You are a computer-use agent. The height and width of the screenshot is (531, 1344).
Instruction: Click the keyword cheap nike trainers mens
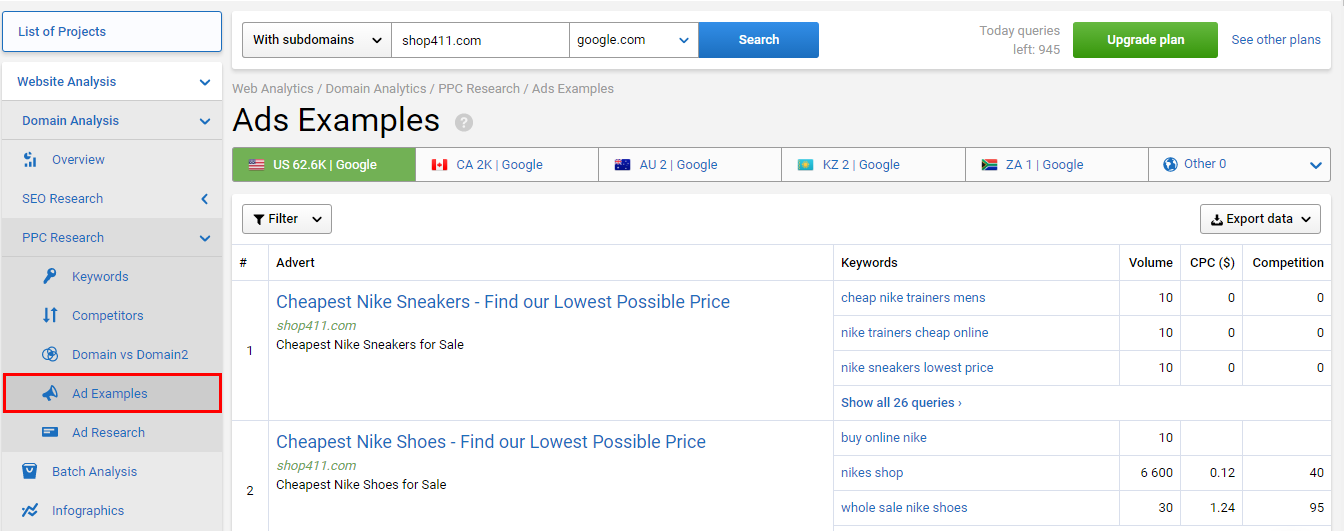[x=913, y=298]
